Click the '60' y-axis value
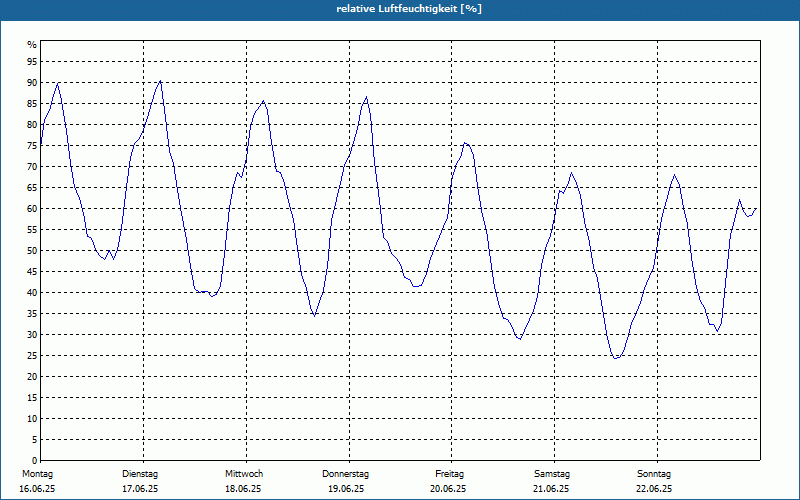This screenshot has height=500, width=800. pyautogui.click(x=32, y=209)
